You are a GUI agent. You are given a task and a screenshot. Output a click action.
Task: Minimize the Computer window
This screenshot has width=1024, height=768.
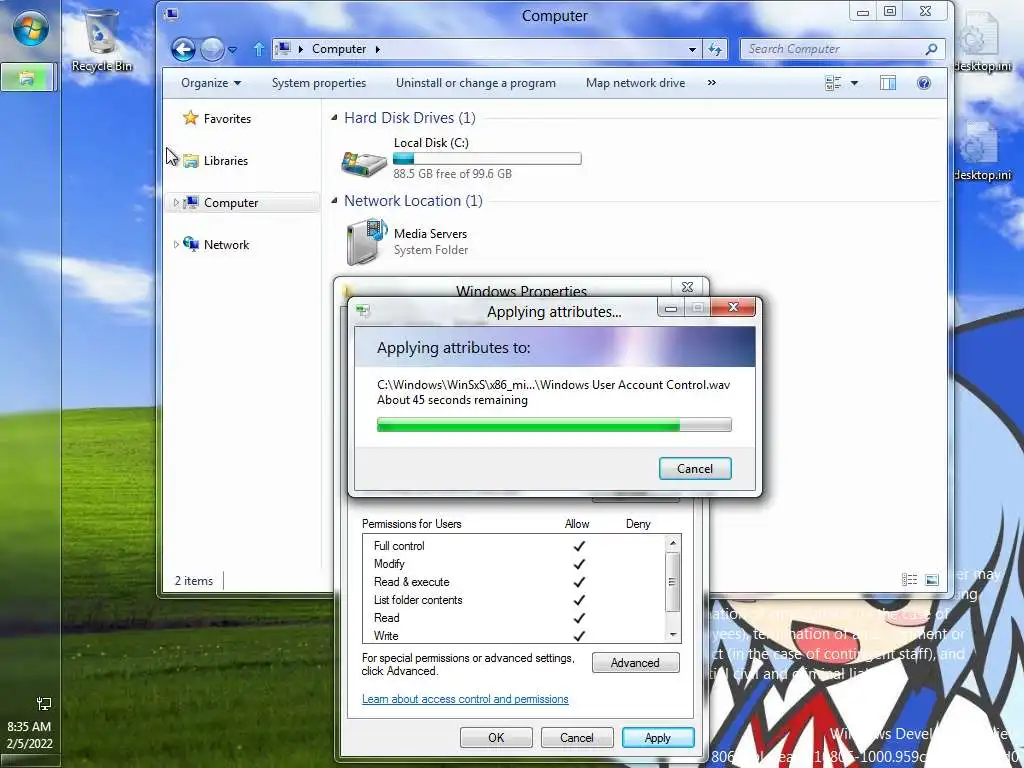(863, 12)
